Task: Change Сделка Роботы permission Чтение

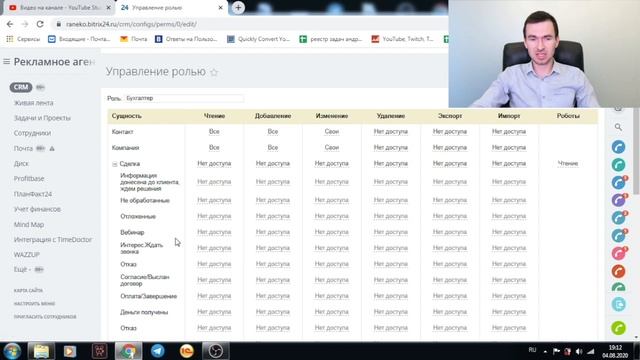Action: click(568, 164)
